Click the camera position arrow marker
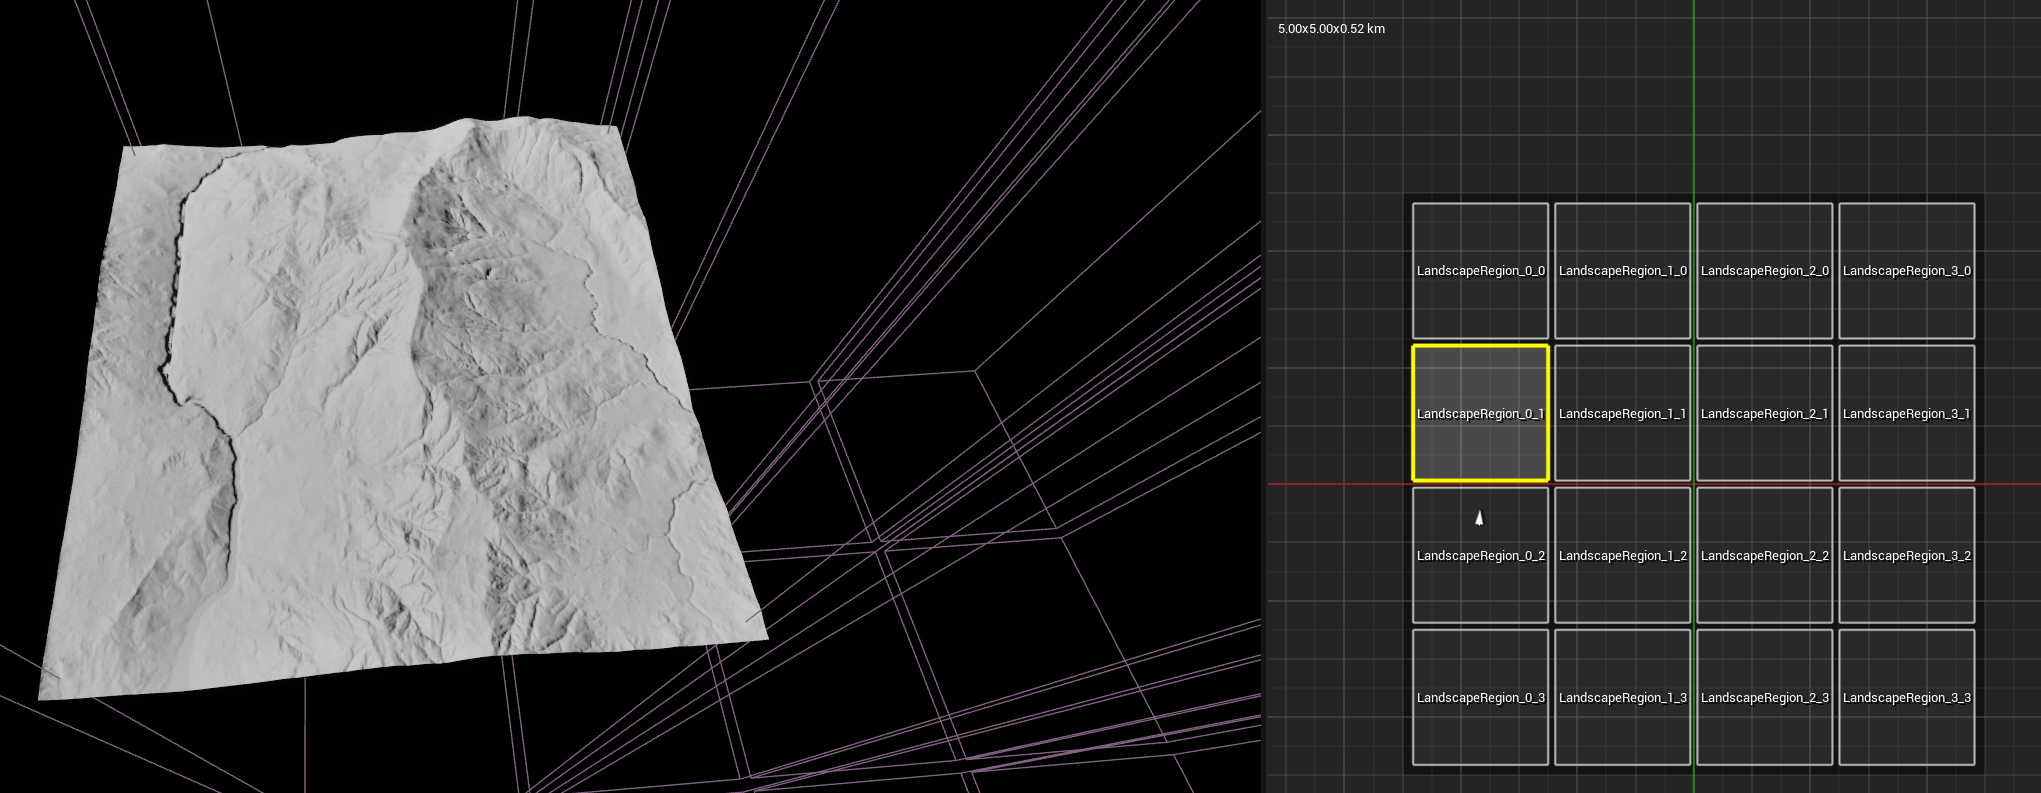Viewport: 2041px width, 793px height. tap(1479, 518)
